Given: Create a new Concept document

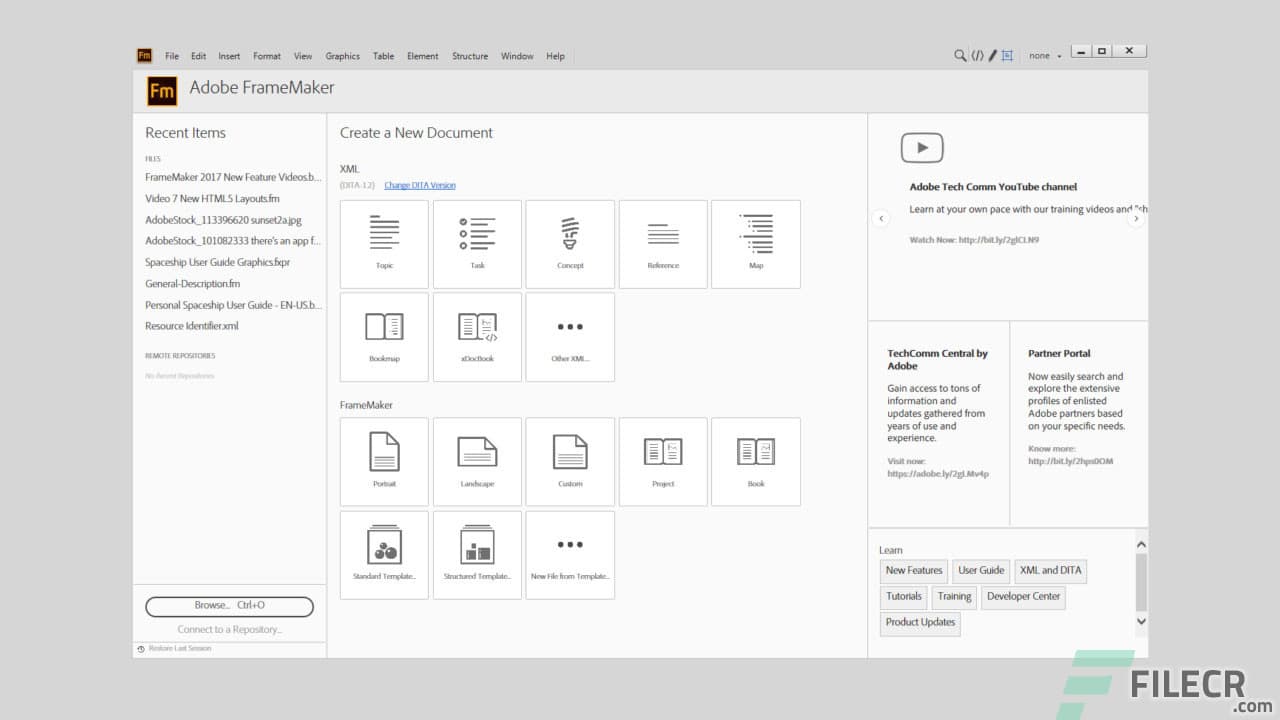Looking at the screenshot, I should click(x=570, y=243).
